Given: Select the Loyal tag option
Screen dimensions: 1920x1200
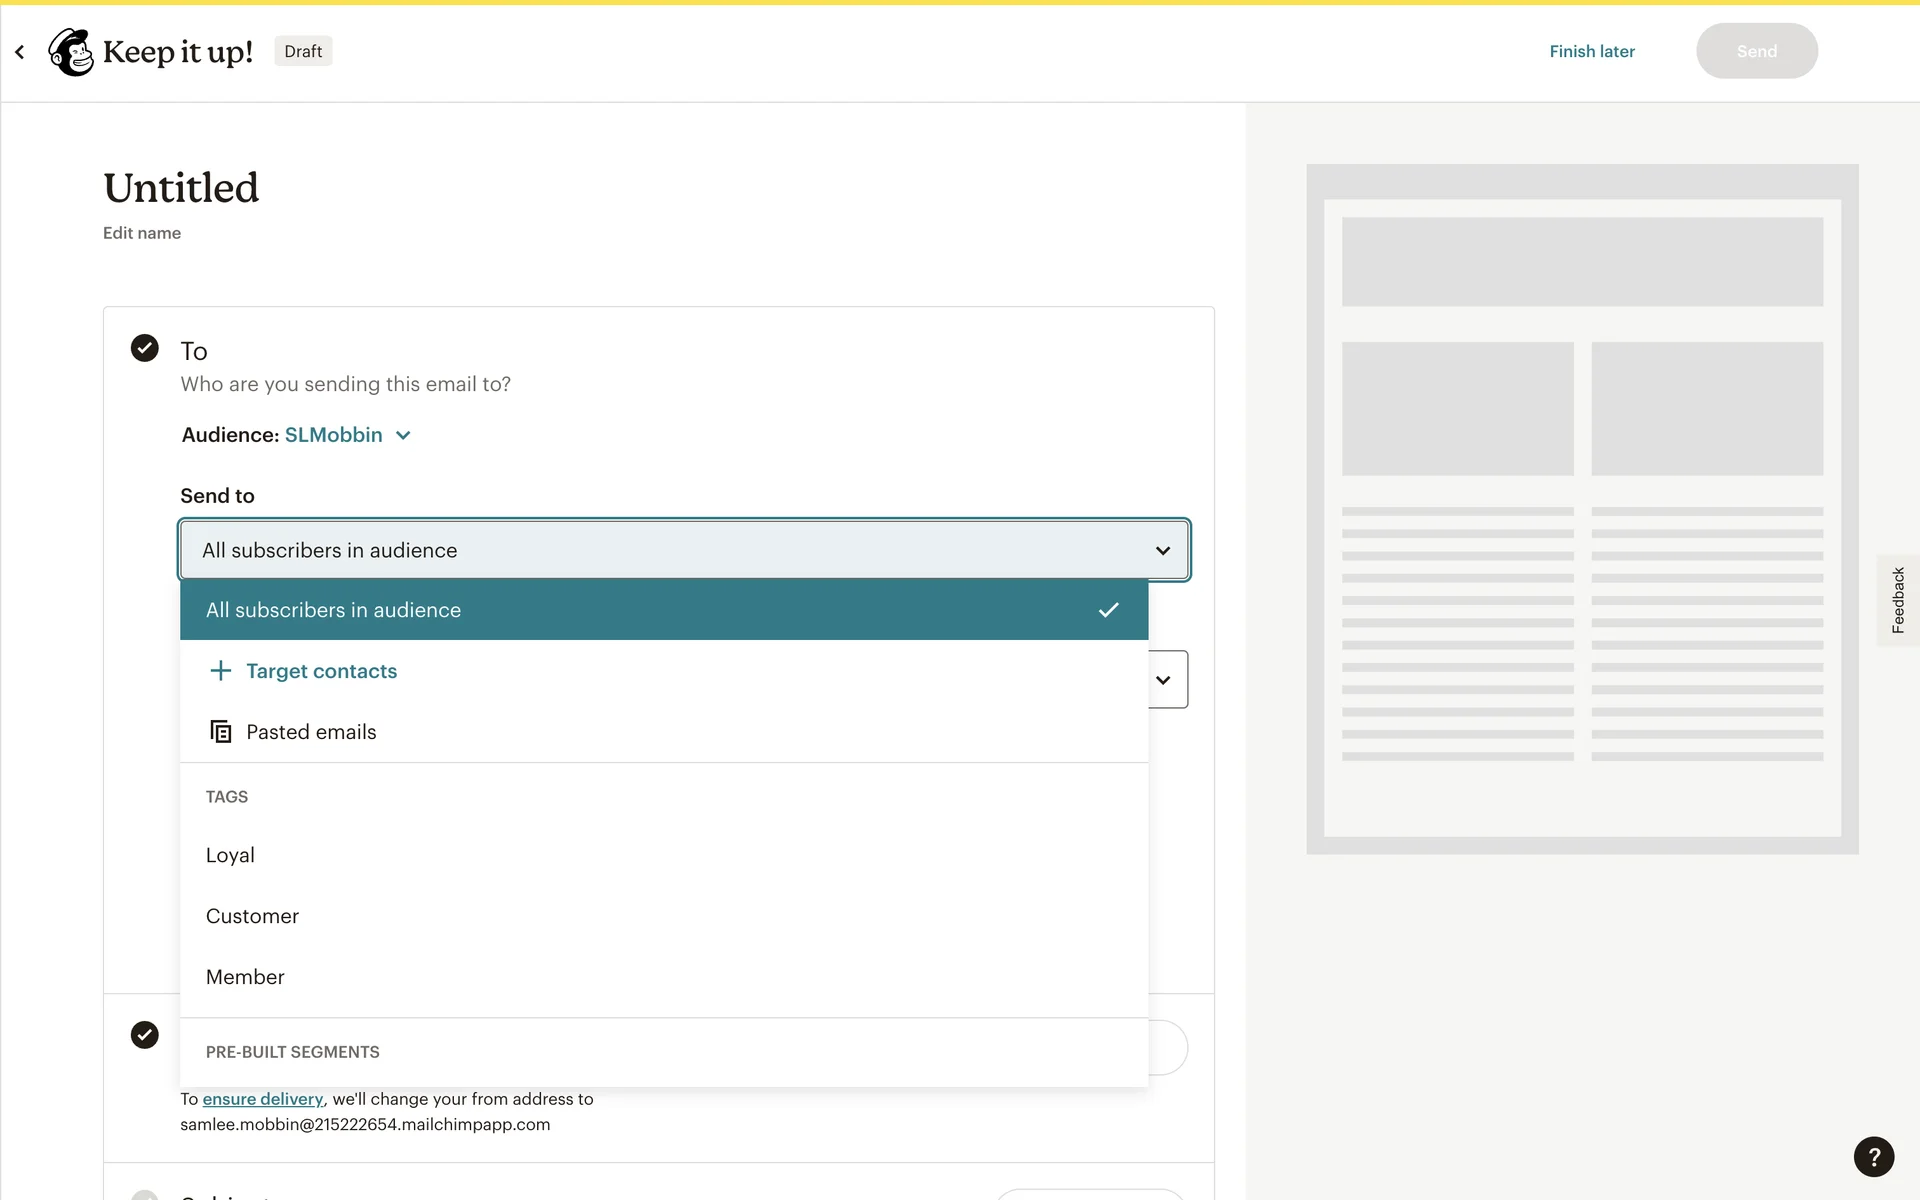Looking at the screenshot, I should pos(231,855).
